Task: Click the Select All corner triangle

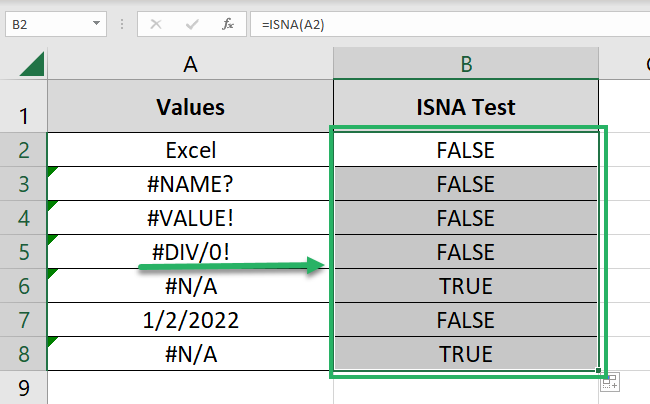Action: pyautogui.click(x=31, y=65)
